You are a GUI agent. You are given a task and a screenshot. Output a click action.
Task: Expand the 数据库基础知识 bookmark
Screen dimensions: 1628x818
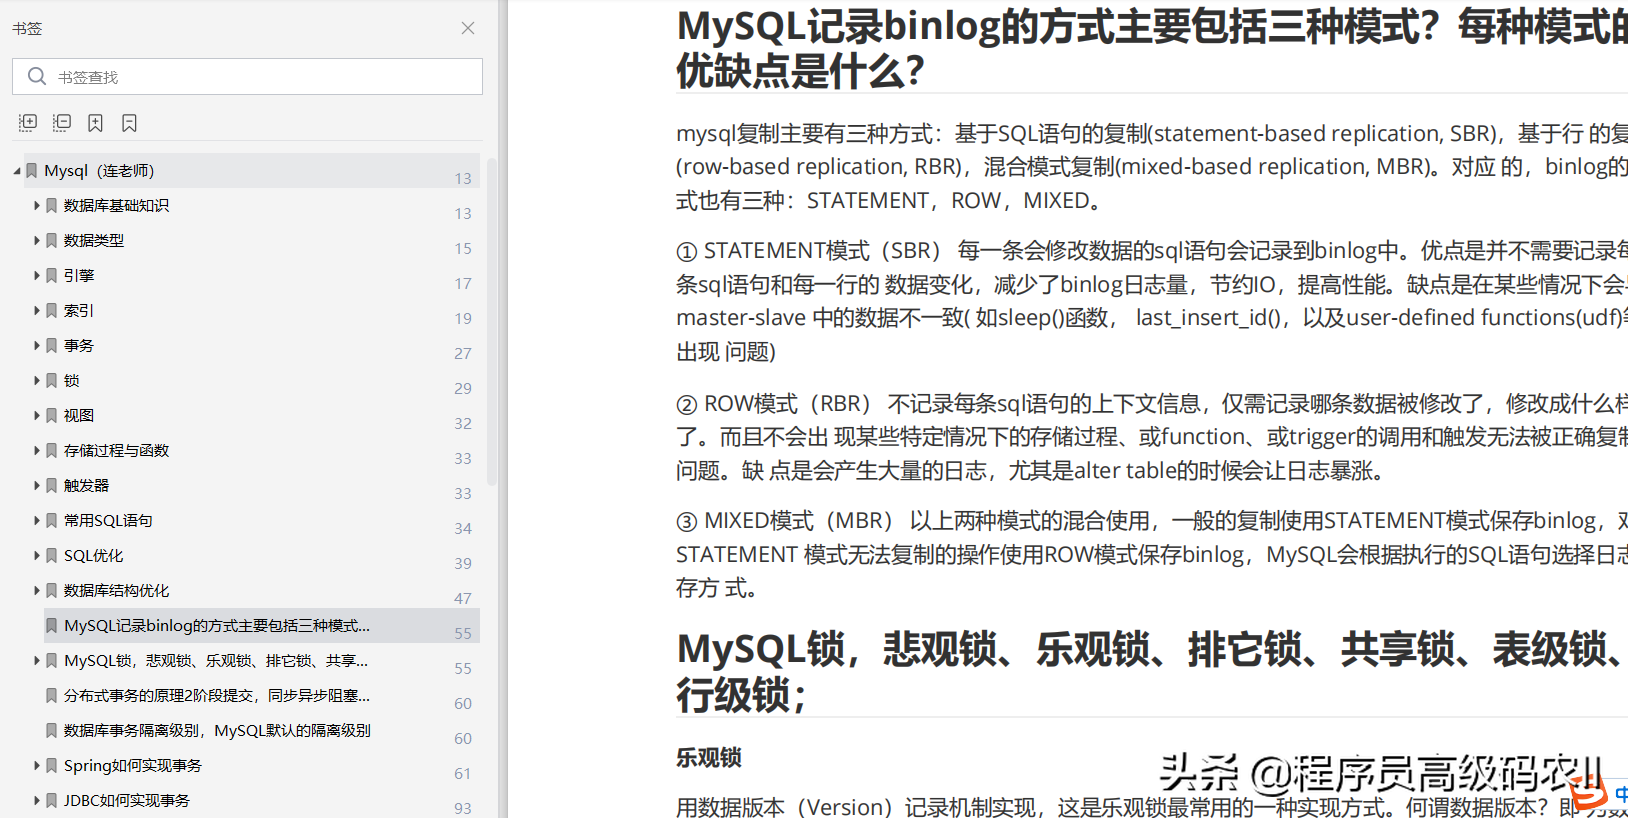click(x=37, y=205)
